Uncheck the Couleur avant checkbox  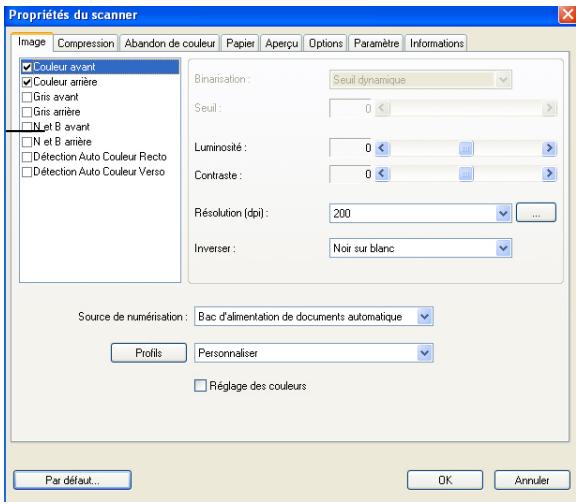coord(27,67)
